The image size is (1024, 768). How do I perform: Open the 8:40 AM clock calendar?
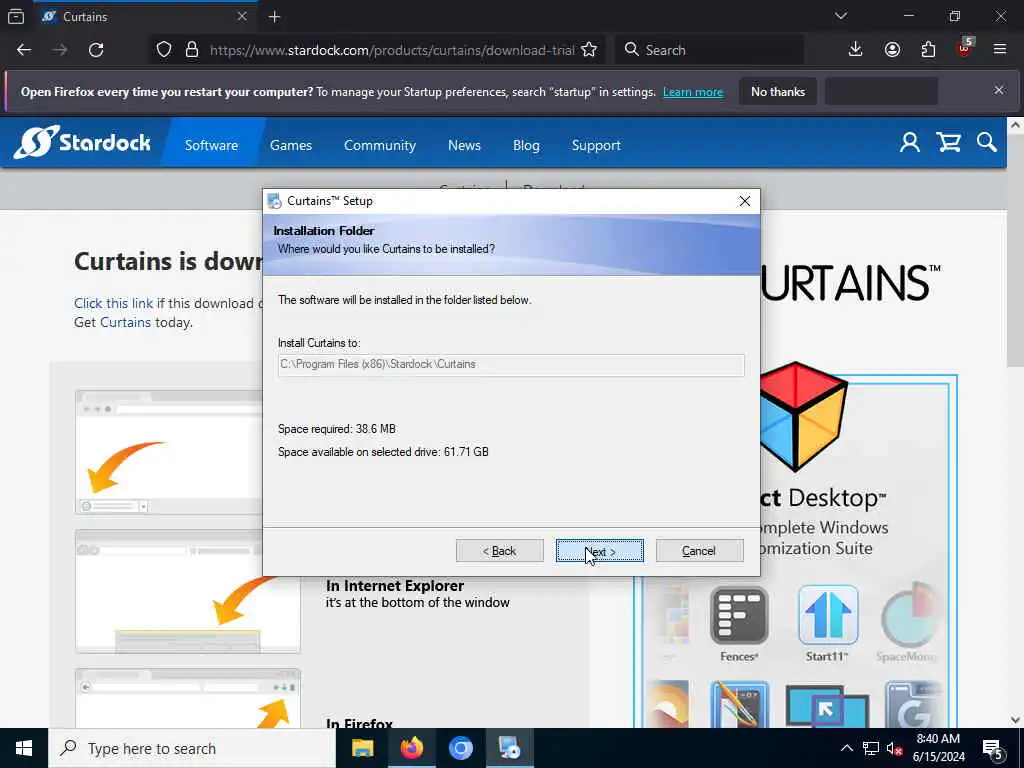(x=938, y=748)
